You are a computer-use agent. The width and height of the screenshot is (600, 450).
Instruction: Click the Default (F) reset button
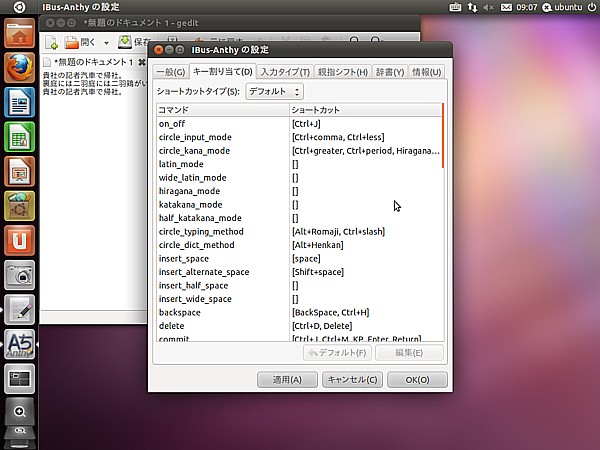[x=337, y=352]
